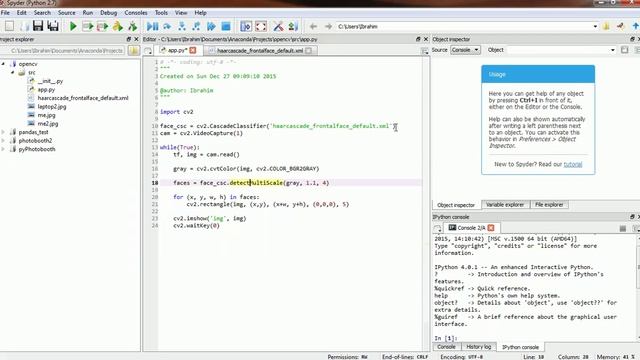Close the Console 2/A tab
The image size is (640, 360).
491,228
